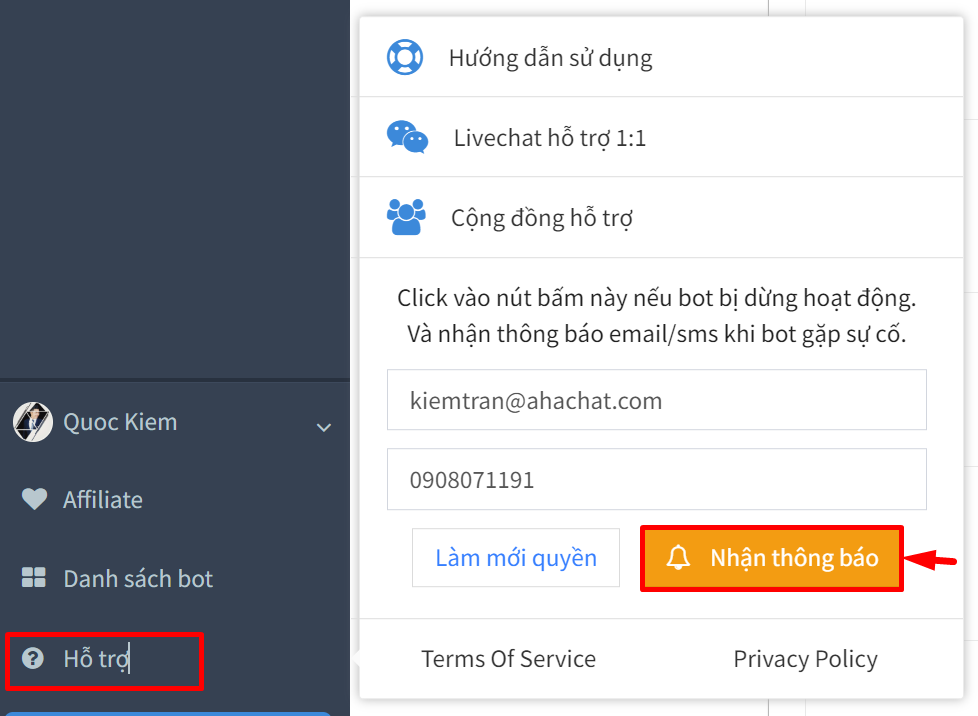
Task: Click the text 'Và nhận thông báo email/sms khi bot gặp sự cố.'
Action: click(x=657, y=334)
